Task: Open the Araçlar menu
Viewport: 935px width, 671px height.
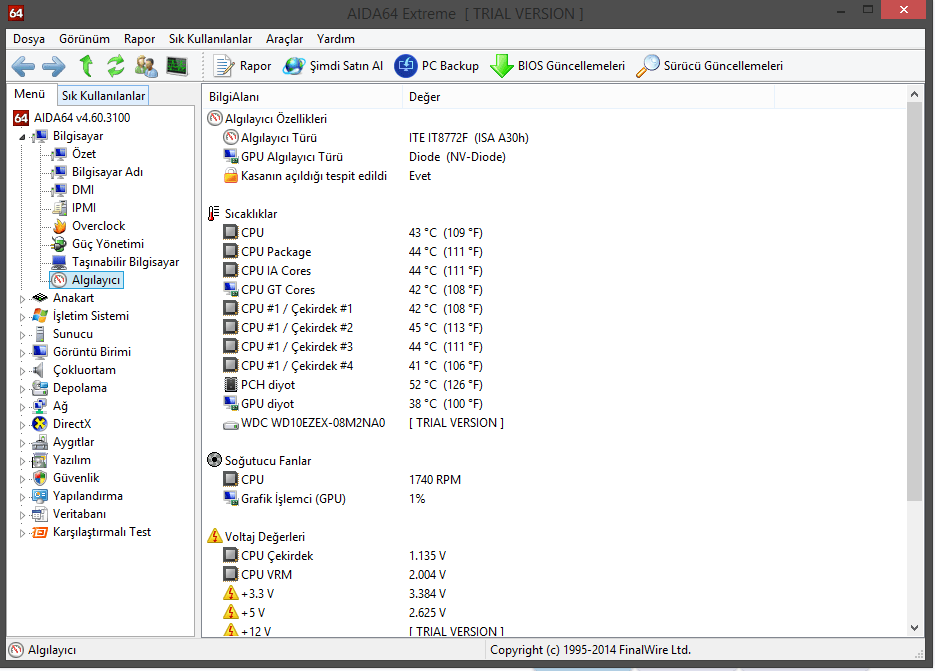Action: click(x=284, y=39)
